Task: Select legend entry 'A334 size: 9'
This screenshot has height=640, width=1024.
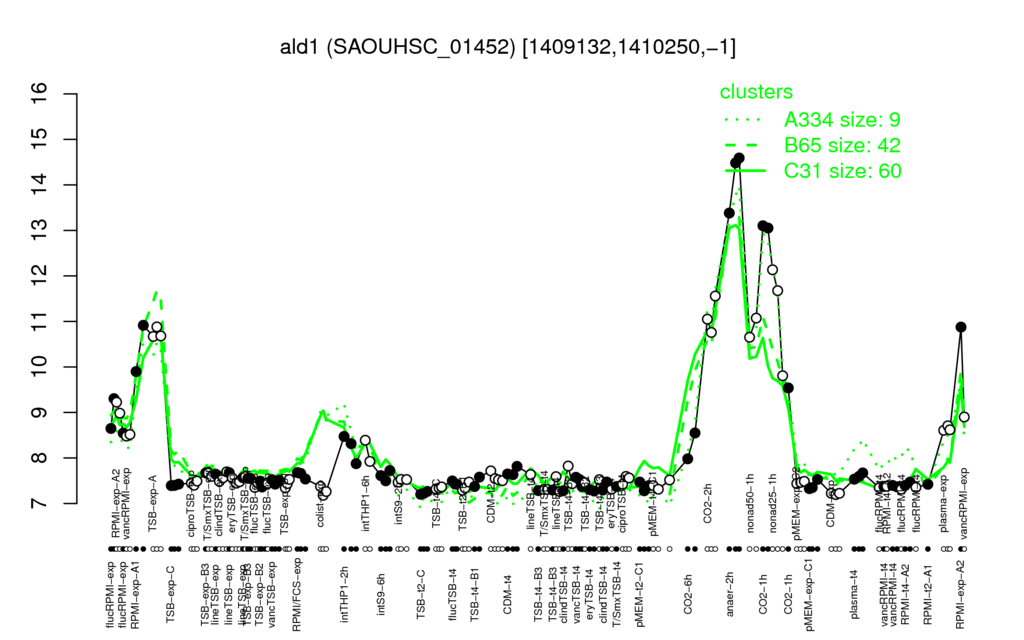Action: click(x=842, y=120)
